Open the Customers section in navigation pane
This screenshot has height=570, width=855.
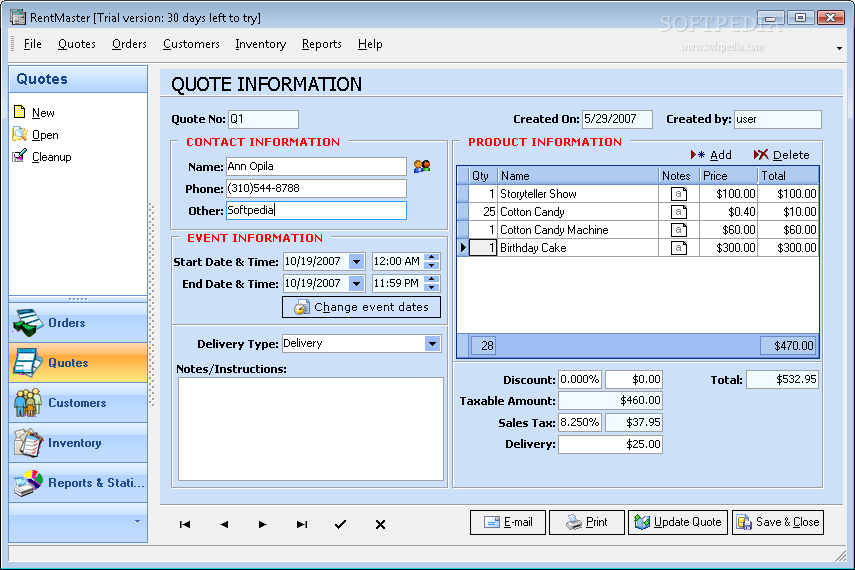pyautogui.click(x=78, y=403)
